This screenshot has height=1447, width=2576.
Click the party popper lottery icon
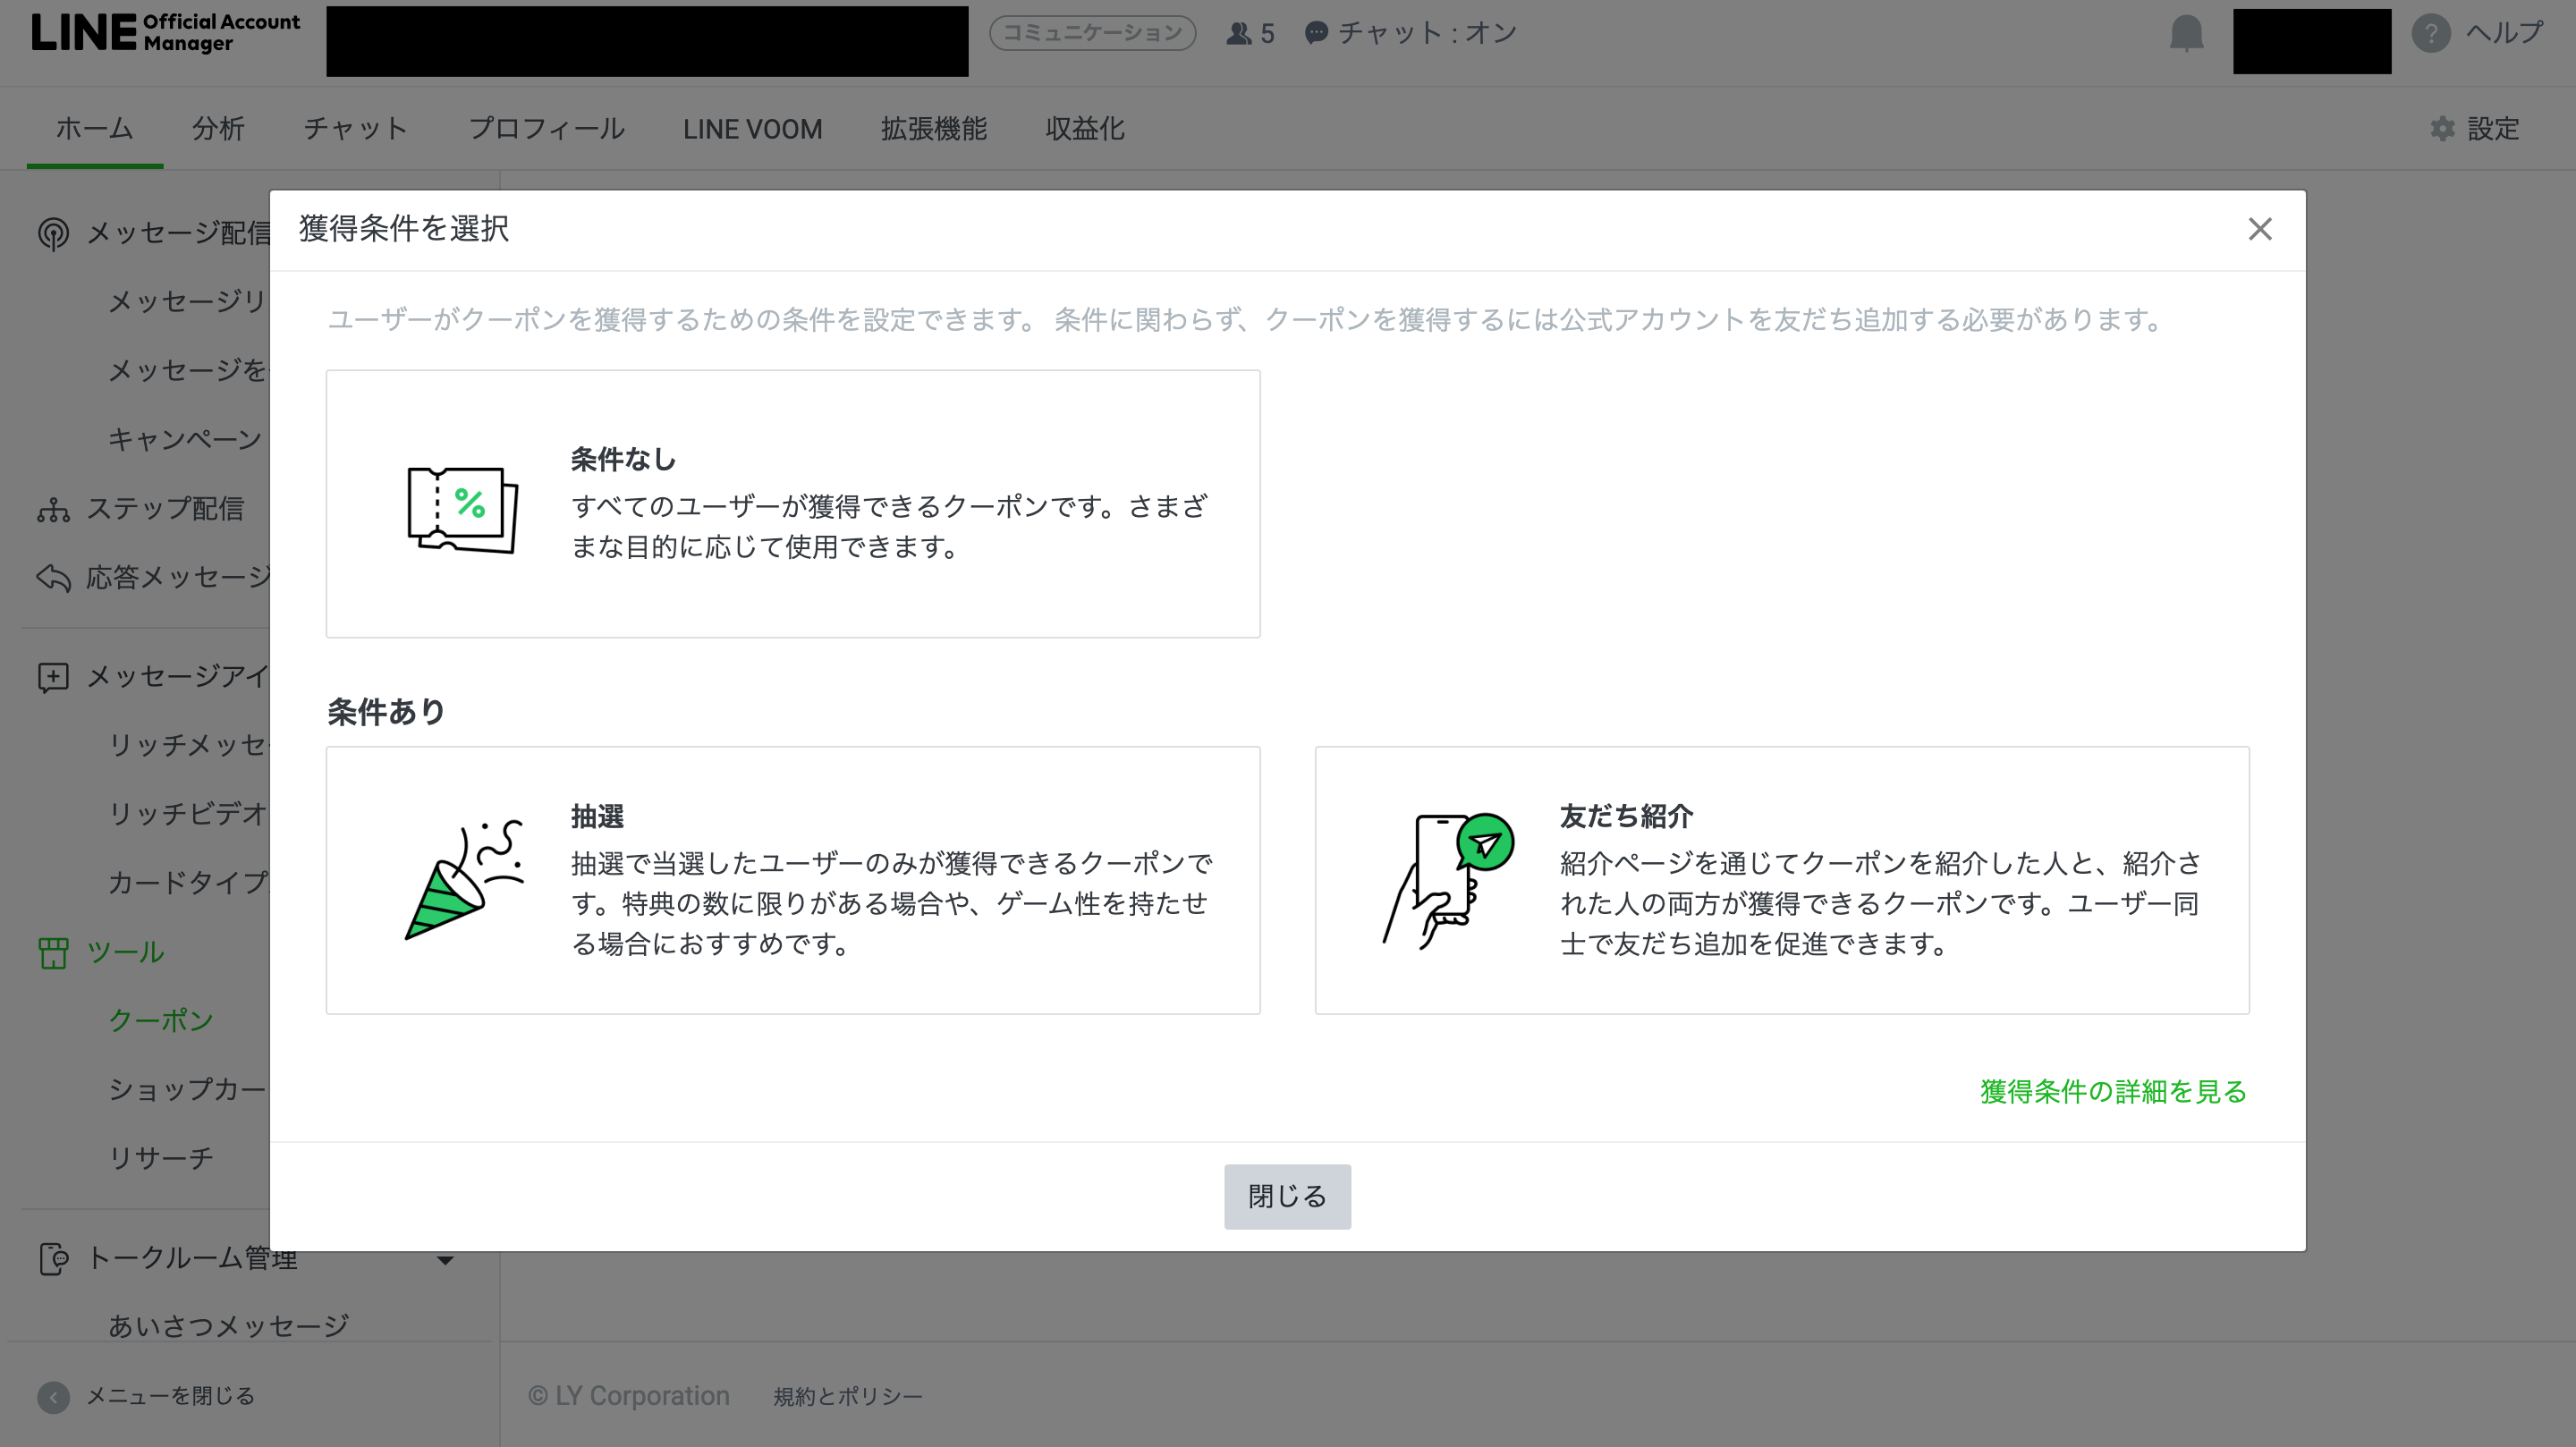462,880
